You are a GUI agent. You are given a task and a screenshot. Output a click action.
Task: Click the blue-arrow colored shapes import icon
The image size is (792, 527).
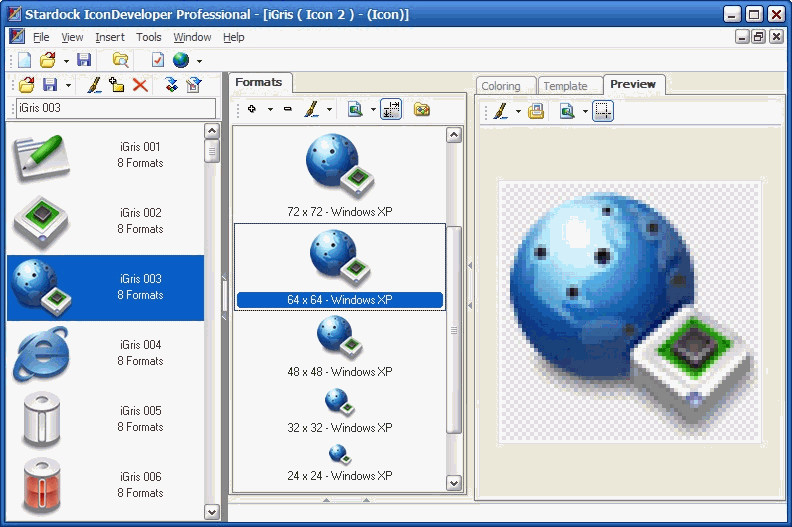coord(172,84)
